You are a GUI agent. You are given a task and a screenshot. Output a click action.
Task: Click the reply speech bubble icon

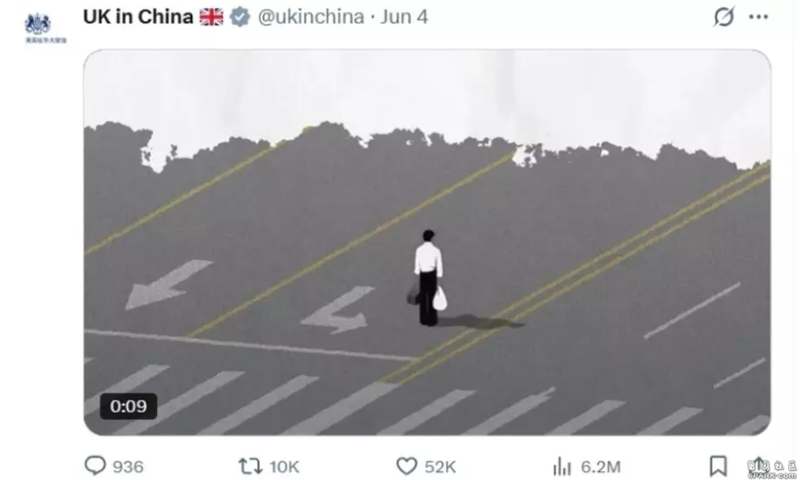pos(95,465)
